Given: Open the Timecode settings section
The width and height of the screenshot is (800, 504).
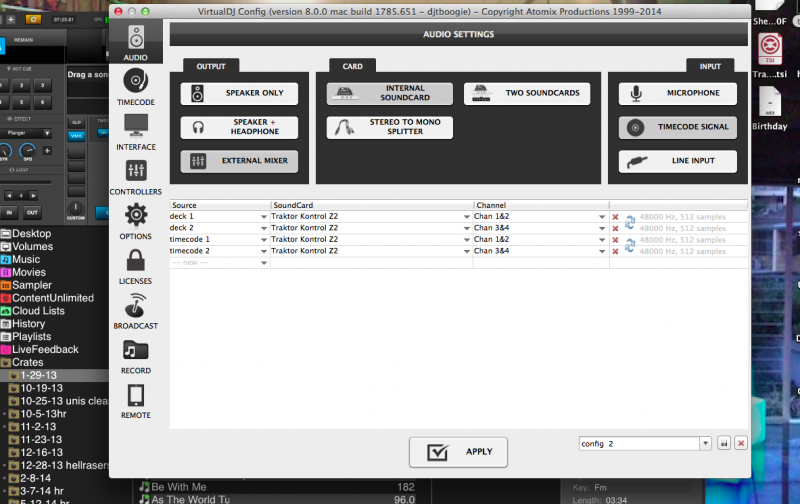Looking at the screenshot, I should (x=136, y=87).
